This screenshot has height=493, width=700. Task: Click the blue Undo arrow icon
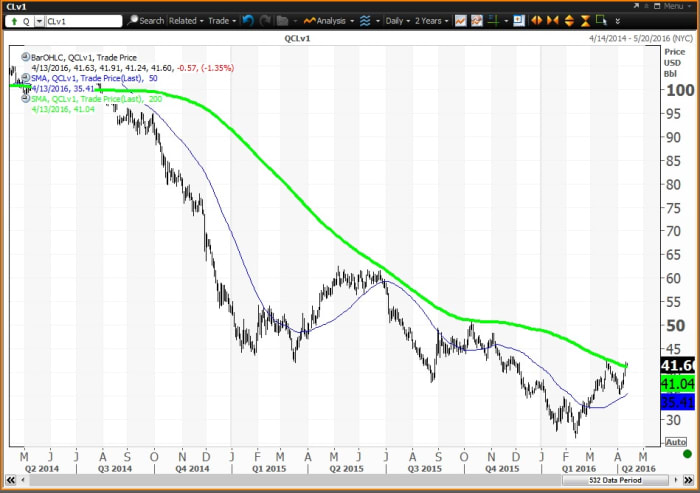click(248, 21)
